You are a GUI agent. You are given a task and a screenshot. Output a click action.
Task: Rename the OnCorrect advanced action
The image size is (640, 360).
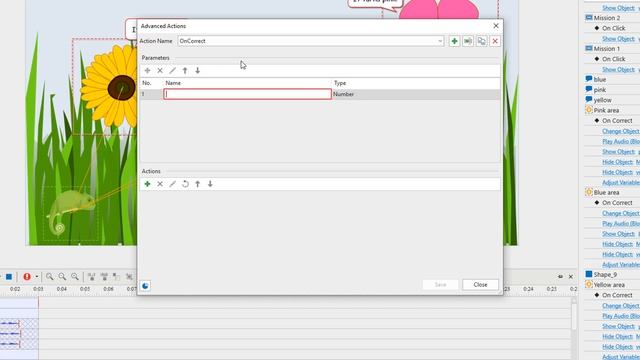468,41
